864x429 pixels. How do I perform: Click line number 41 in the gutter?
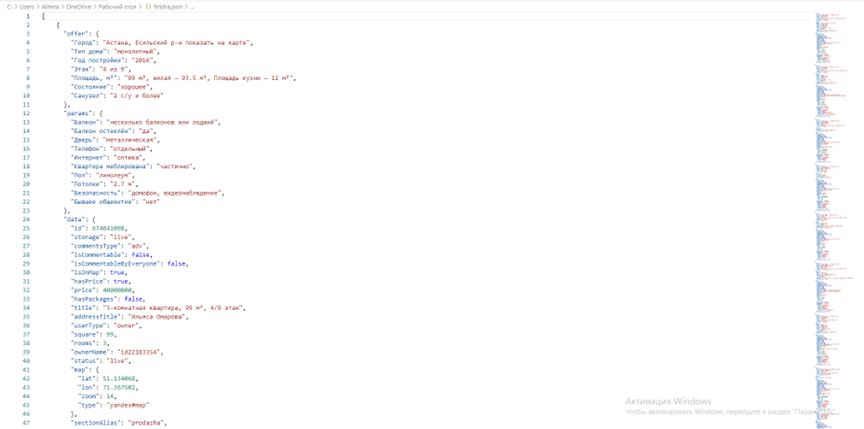coord(27,370)
